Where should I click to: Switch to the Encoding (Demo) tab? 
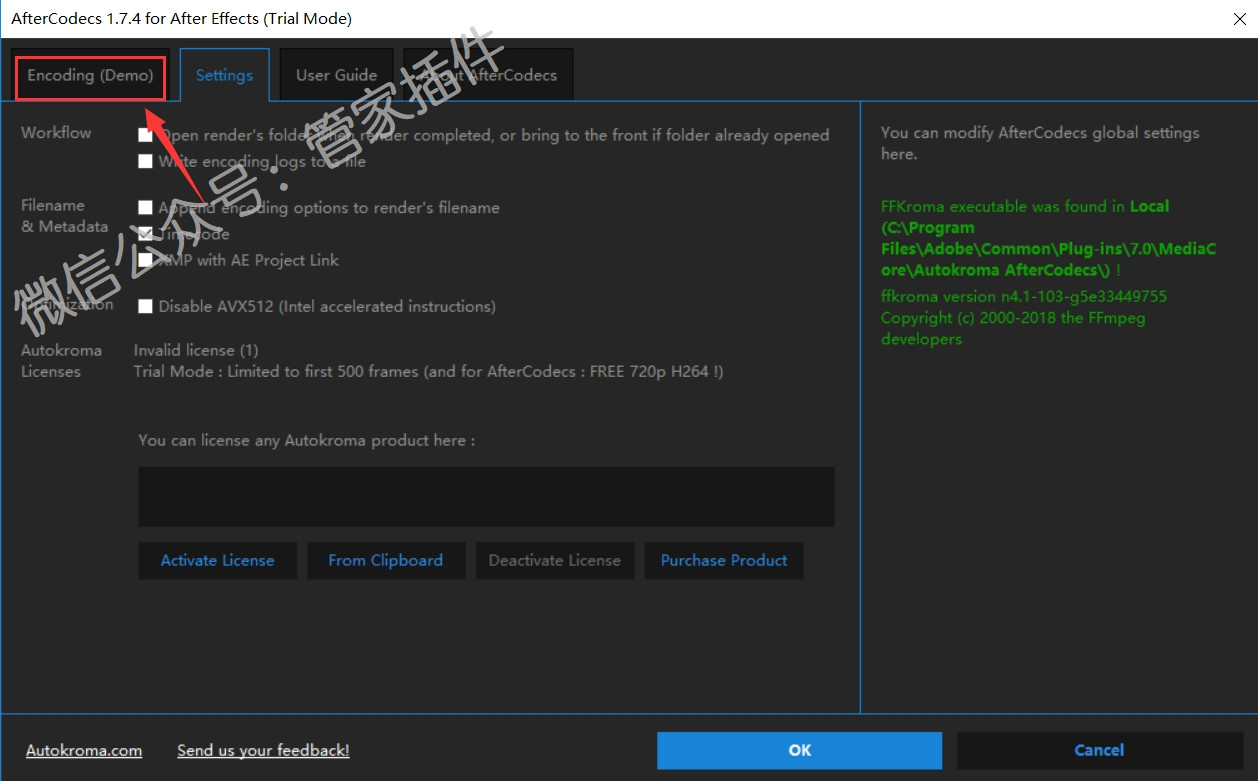(x=90, y=76)
